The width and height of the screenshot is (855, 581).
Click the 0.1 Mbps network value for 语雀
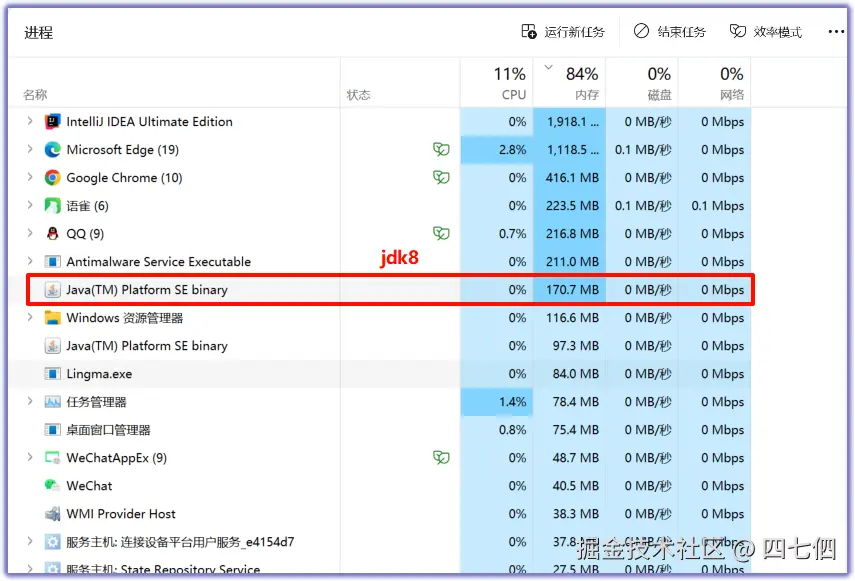(x=718, y=206)
